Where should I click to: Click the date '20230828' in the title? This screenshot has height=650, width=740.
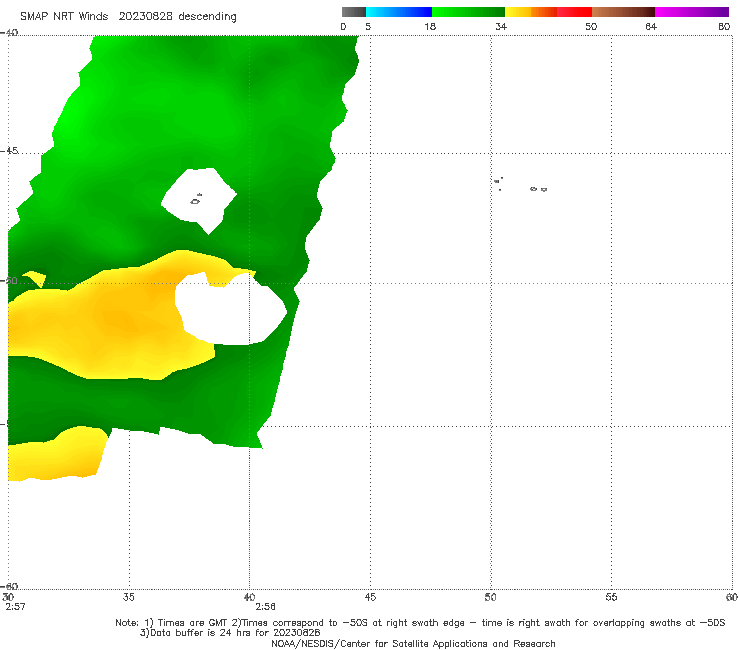(145, 17)
